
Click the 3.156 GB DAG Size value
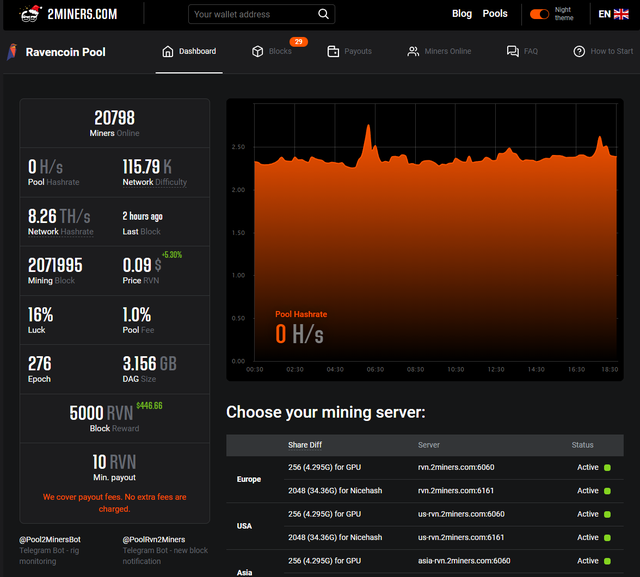[x=149, y=364]
